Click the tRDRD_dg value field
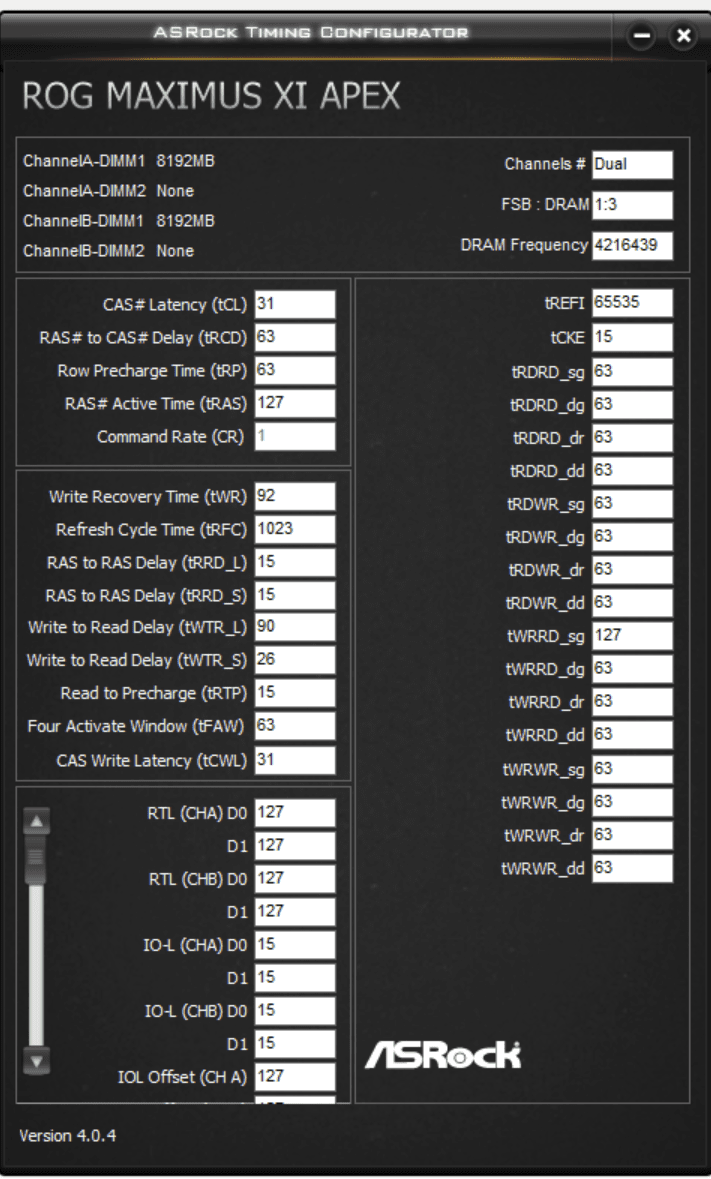The height and width of the screenshot is (1179, 711). pyautogui.click(x=633, y=405)
